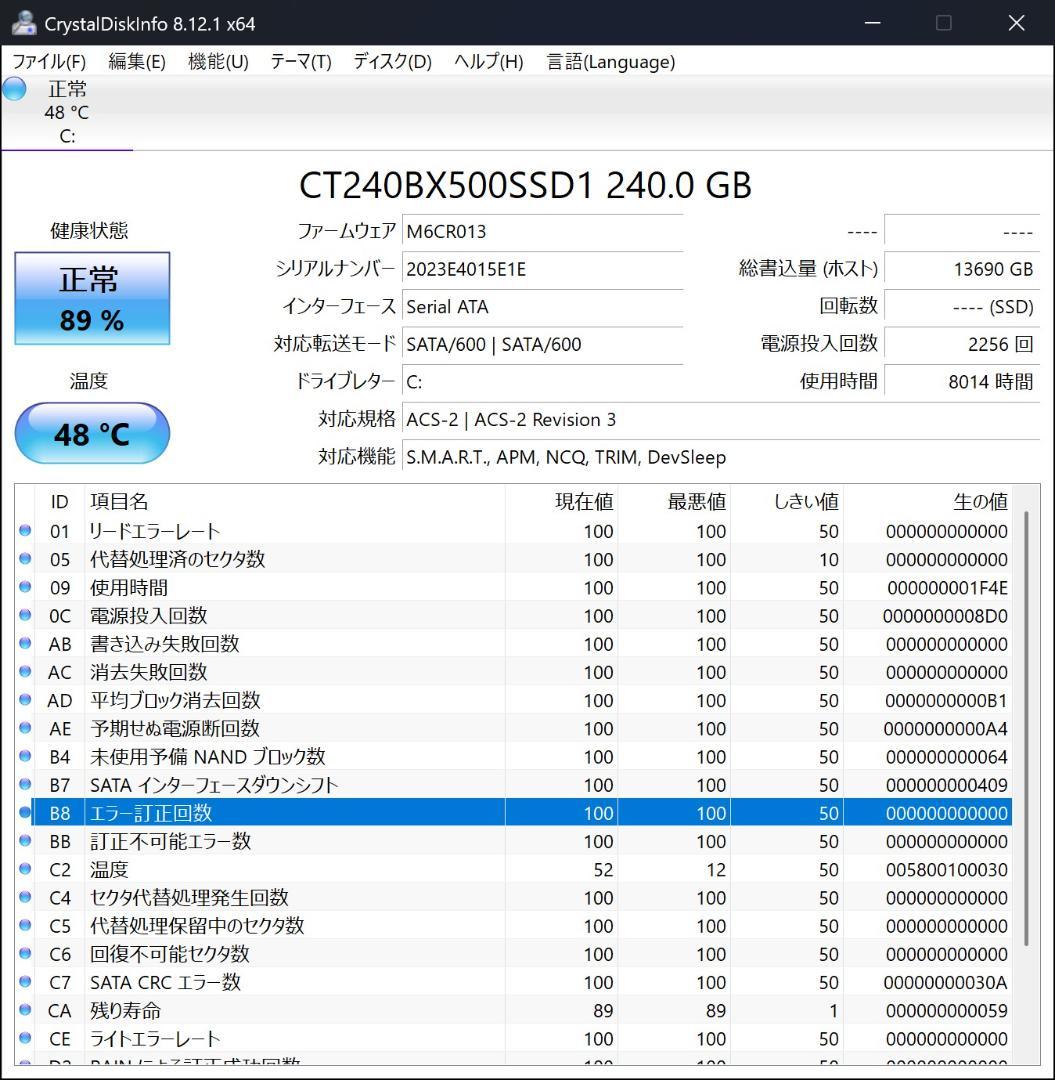
Task: Open the 言語(Language) menu
Action: pyautogui.click(x=611, y=62)
